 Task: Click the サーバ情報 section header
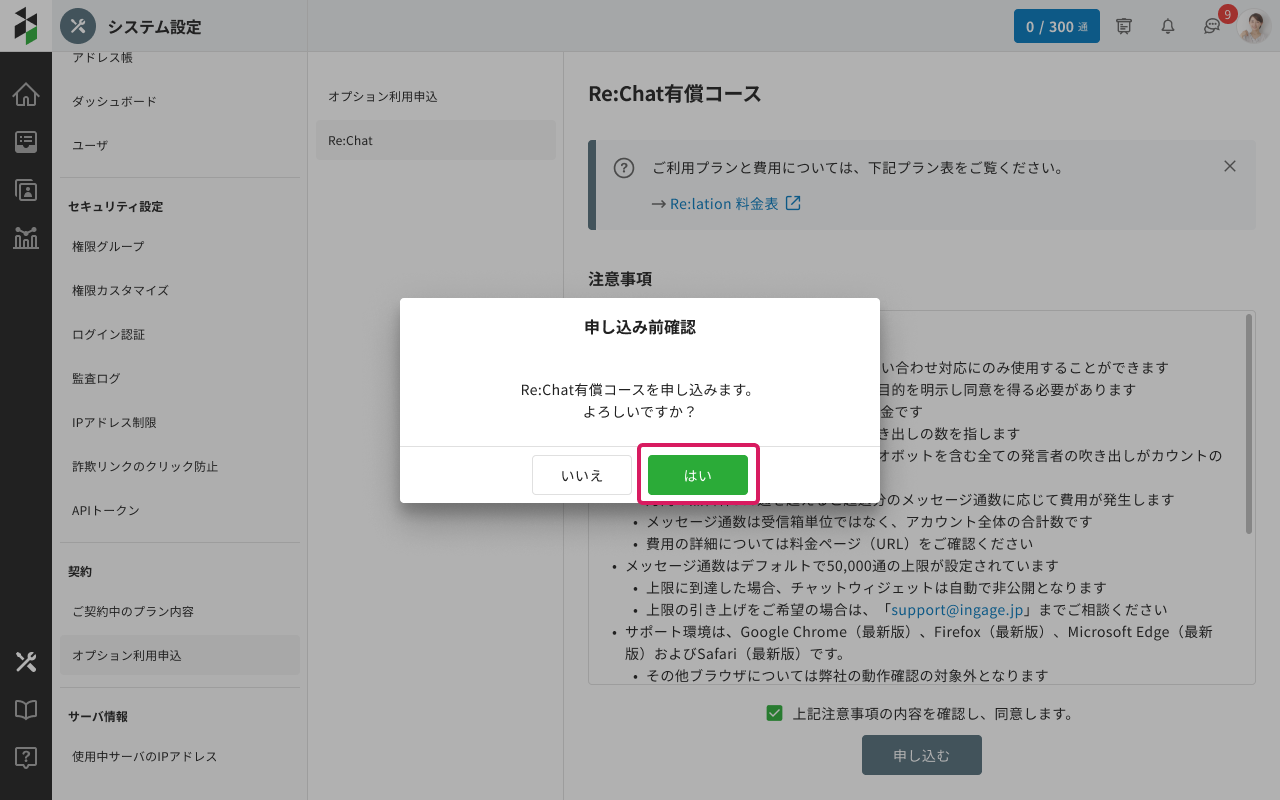pos(98,716)
